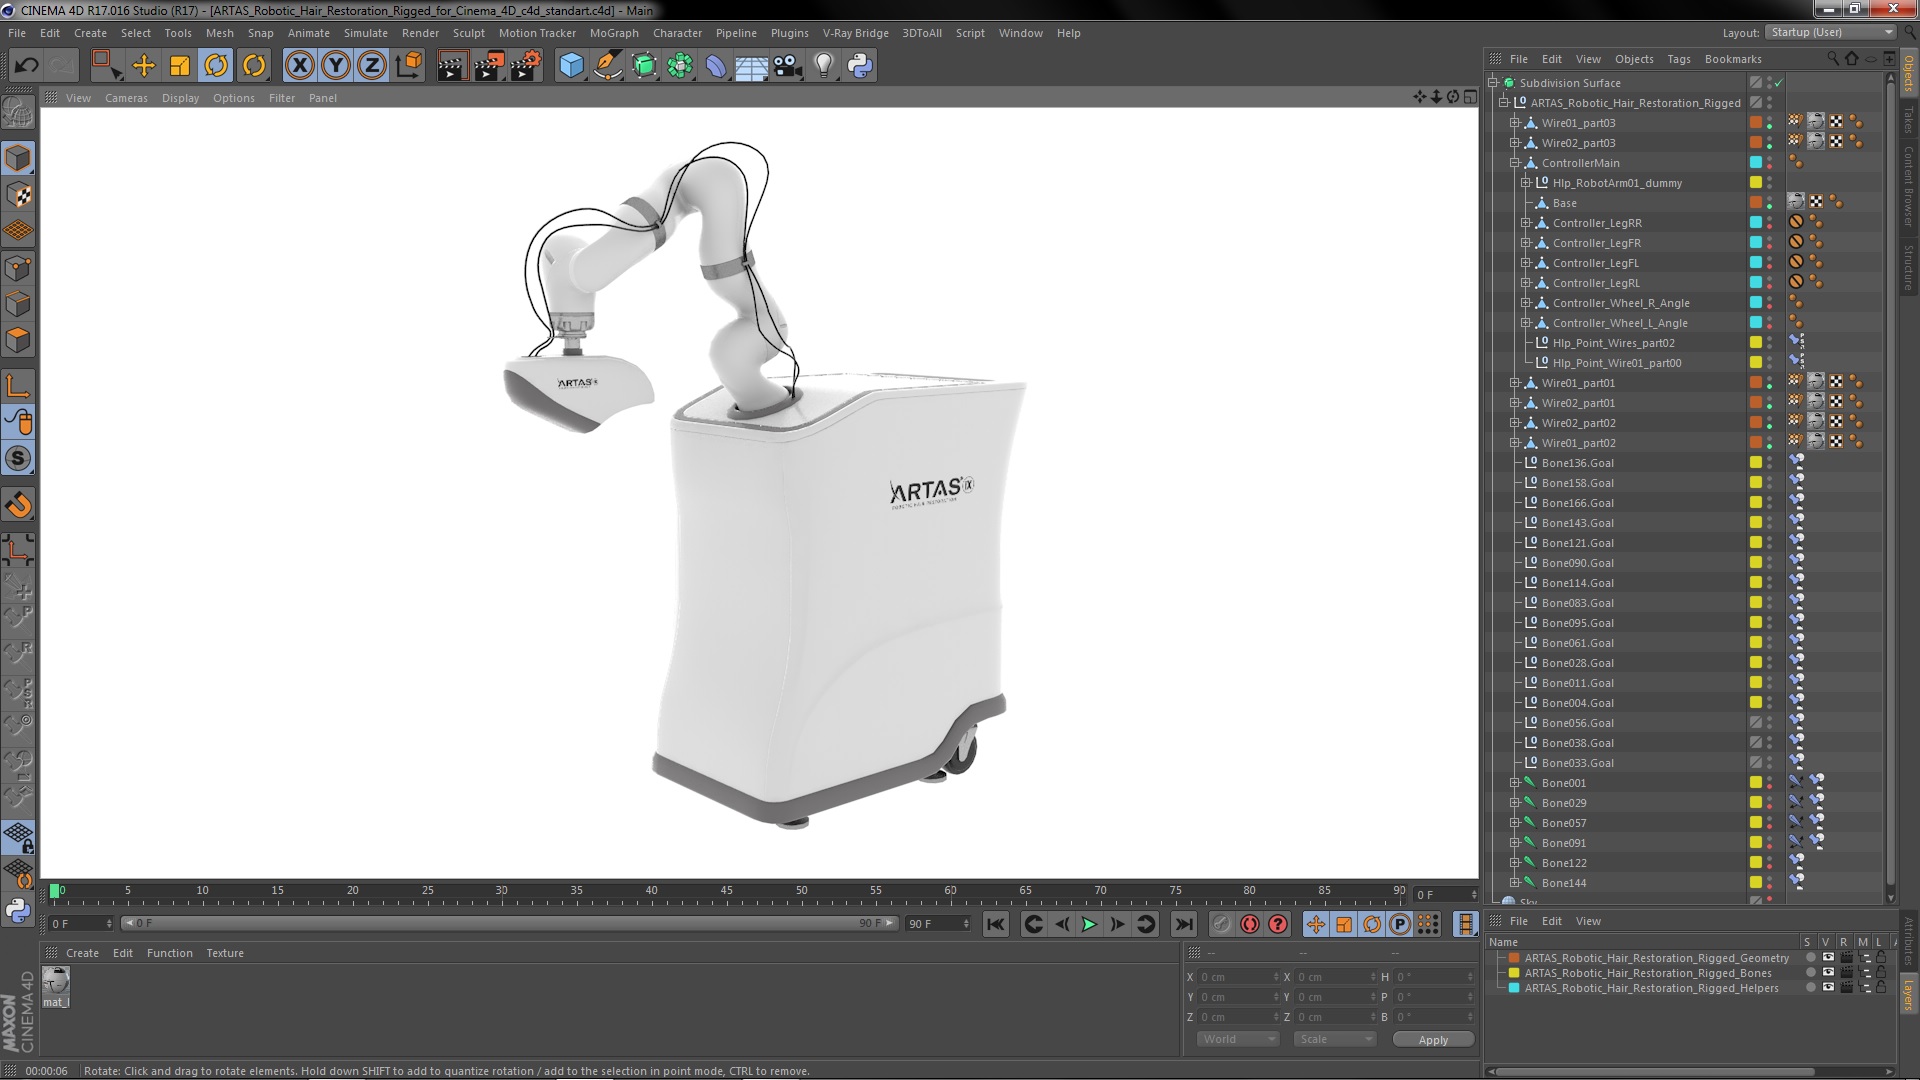Image resolution: width=1920 pixels, height=1080 pixels.
Task: Select Controller_Wheel_R_Angle object
Action: coord(1621,303)
